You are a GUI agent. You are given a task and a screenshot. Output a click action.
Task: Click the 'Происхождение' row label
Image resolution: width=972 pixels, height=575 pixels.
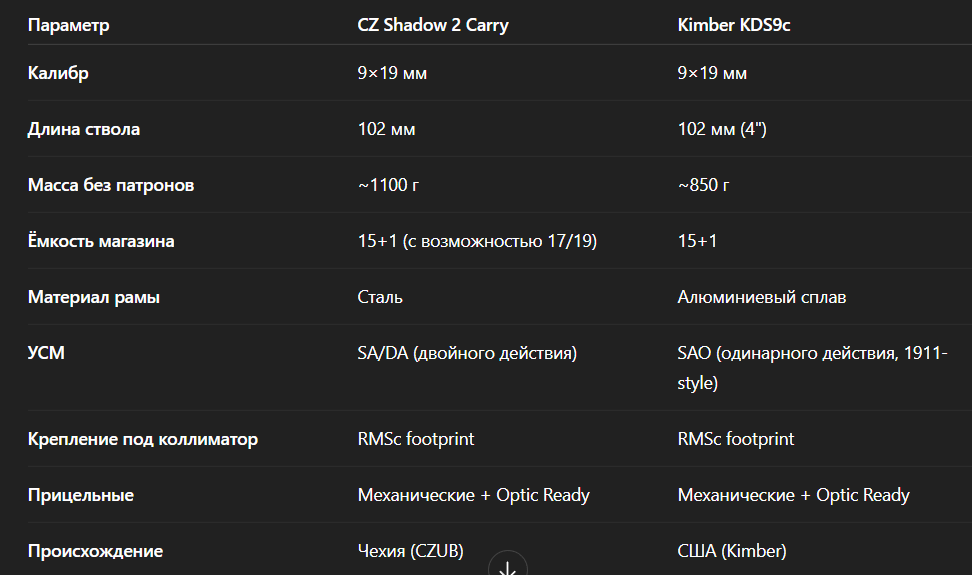click(x=95, y=551)
